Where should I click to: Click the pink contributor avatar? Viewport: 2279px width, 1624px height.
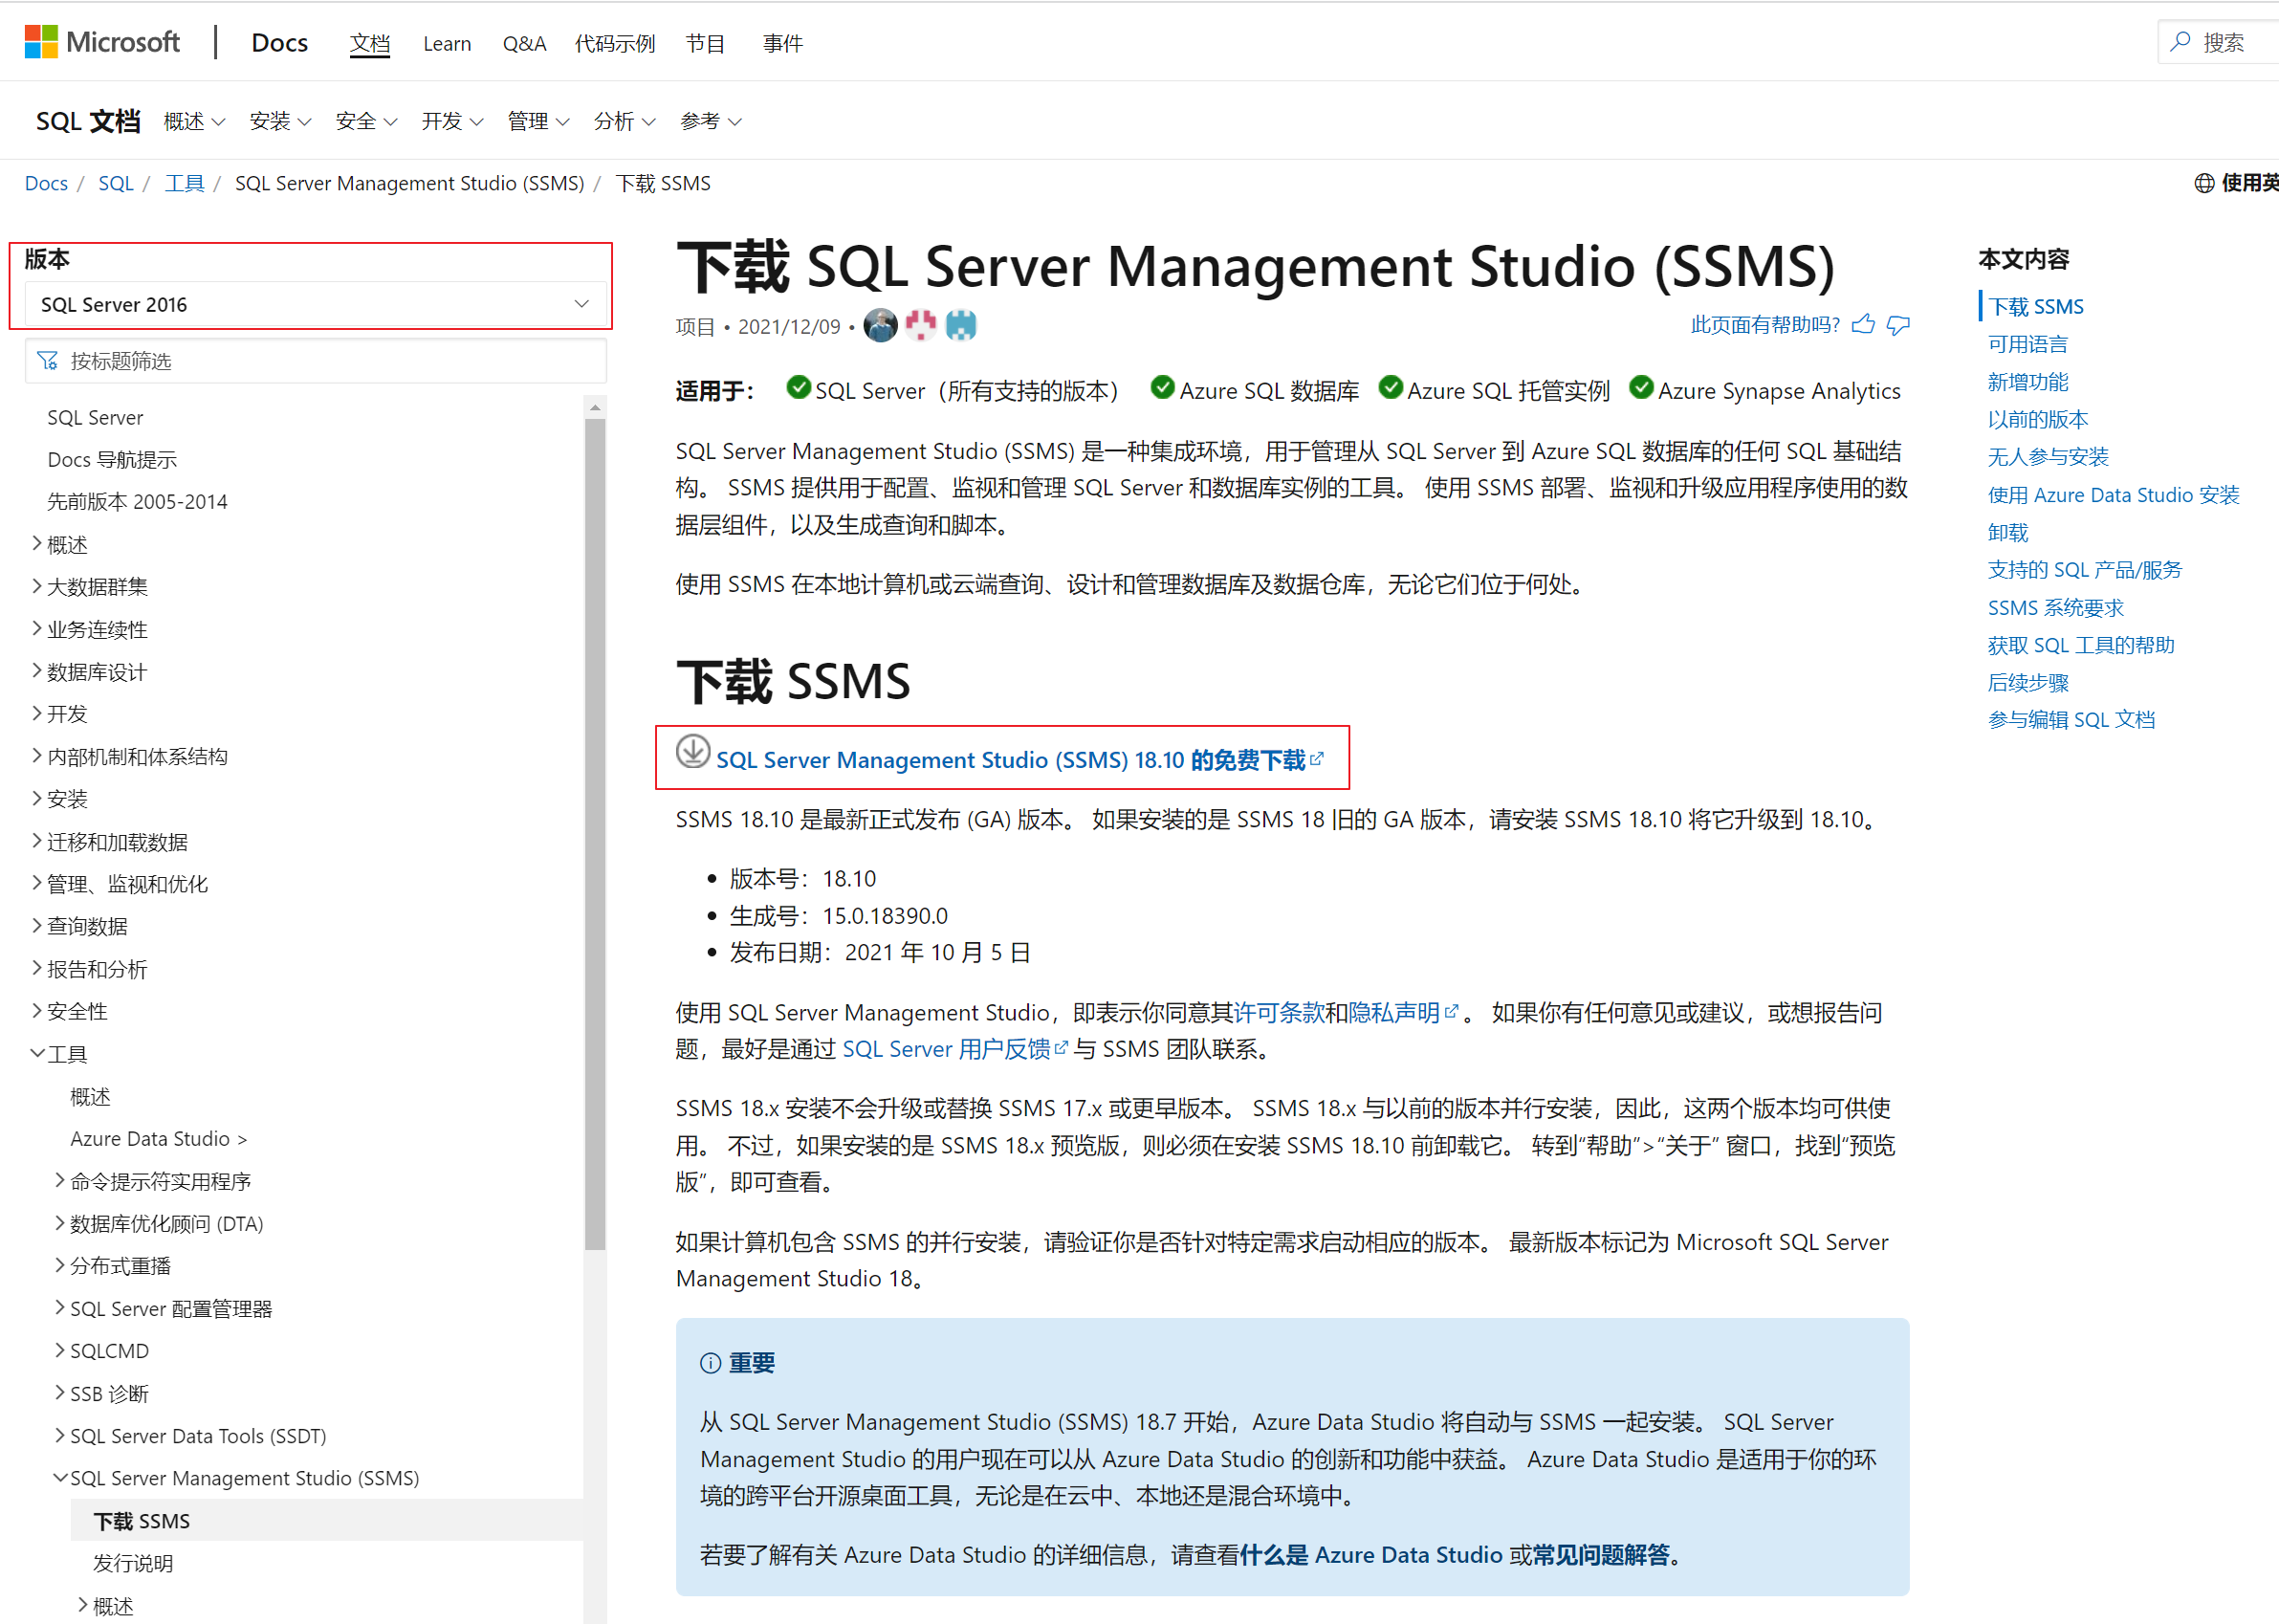pos(921,325)
